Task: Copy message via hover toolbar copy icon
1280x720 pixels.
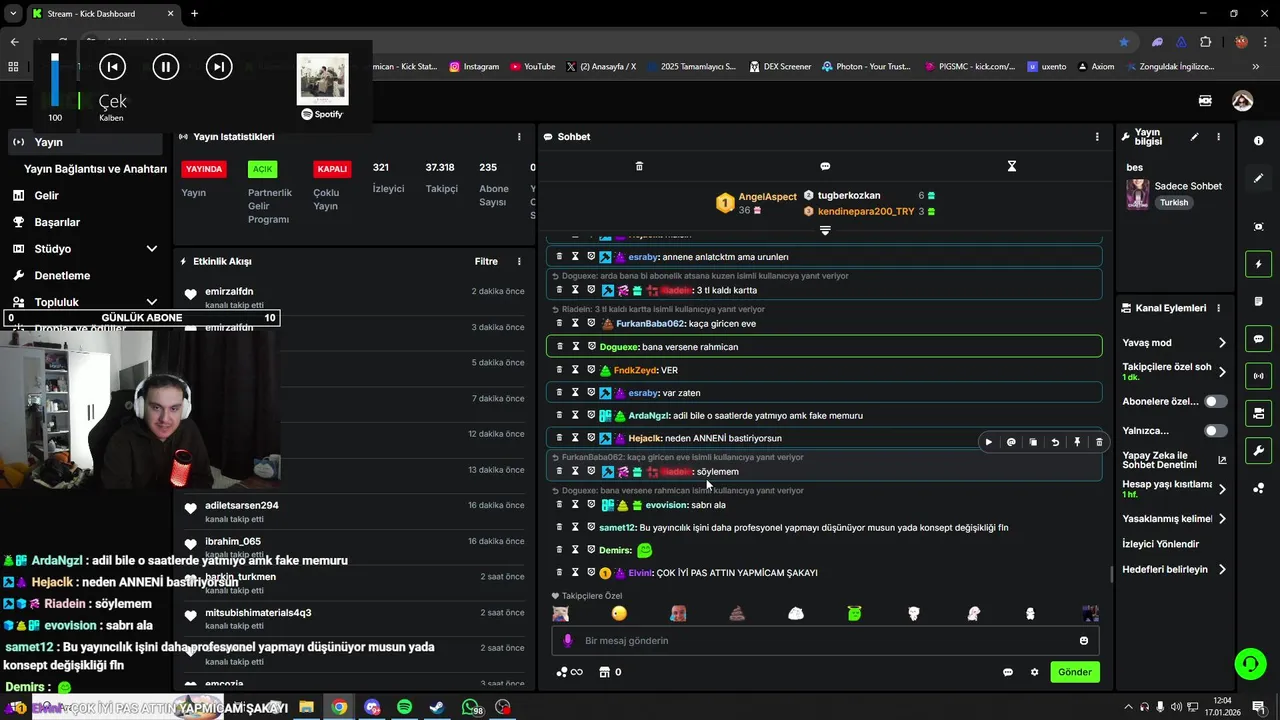Action: coord(1033,442)
